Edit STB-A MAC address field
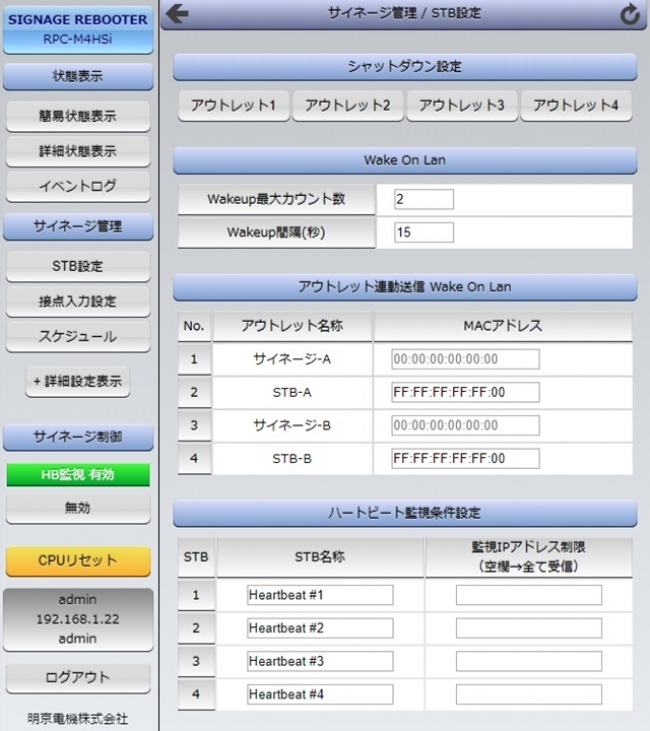This screenshot has width=650, height=731. point(465,393)
